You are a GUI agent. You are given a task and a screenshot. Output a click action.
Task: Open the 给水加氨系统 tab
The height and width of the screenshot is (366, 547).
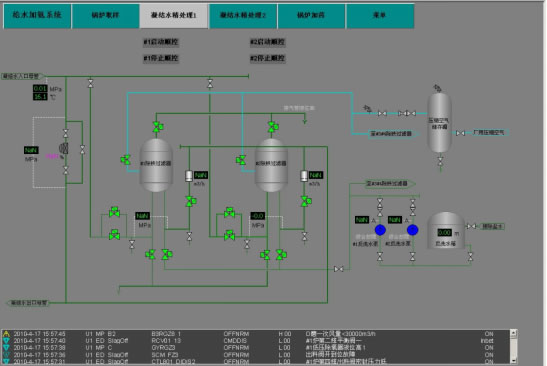tap(37, 15)
